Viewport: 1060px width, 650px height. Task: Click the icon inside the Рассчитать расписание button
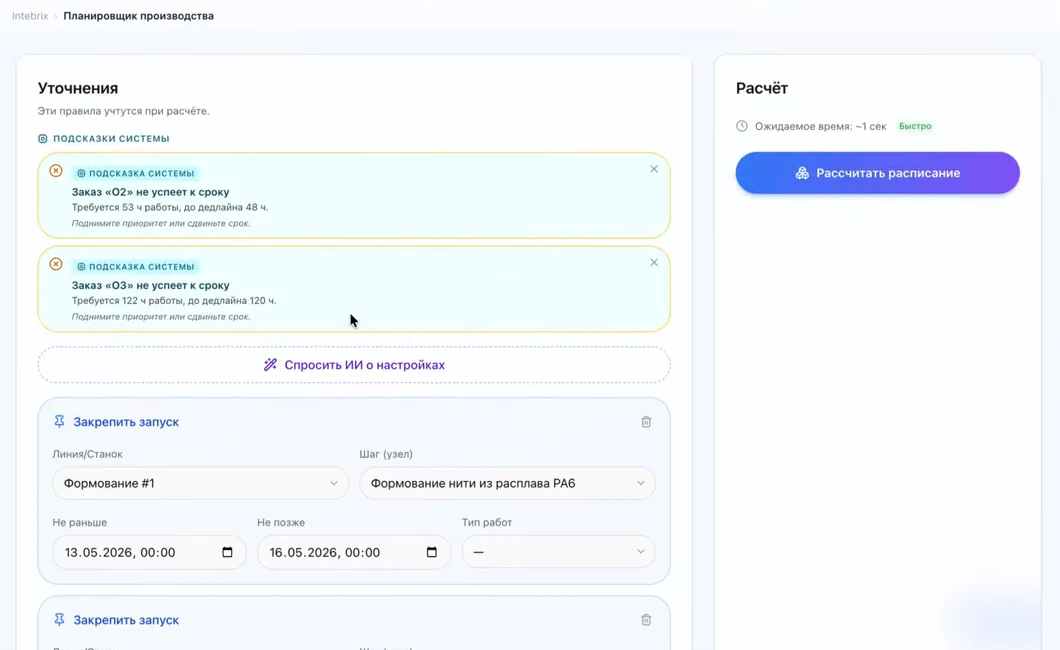coord(802,173)
